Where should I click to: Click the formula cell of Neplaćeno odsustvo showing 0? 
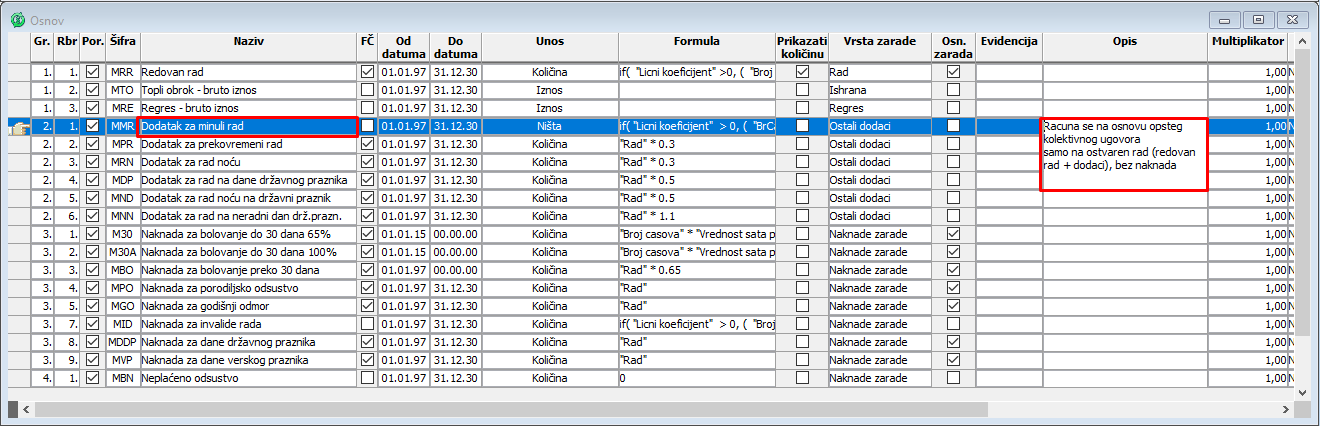697,378
